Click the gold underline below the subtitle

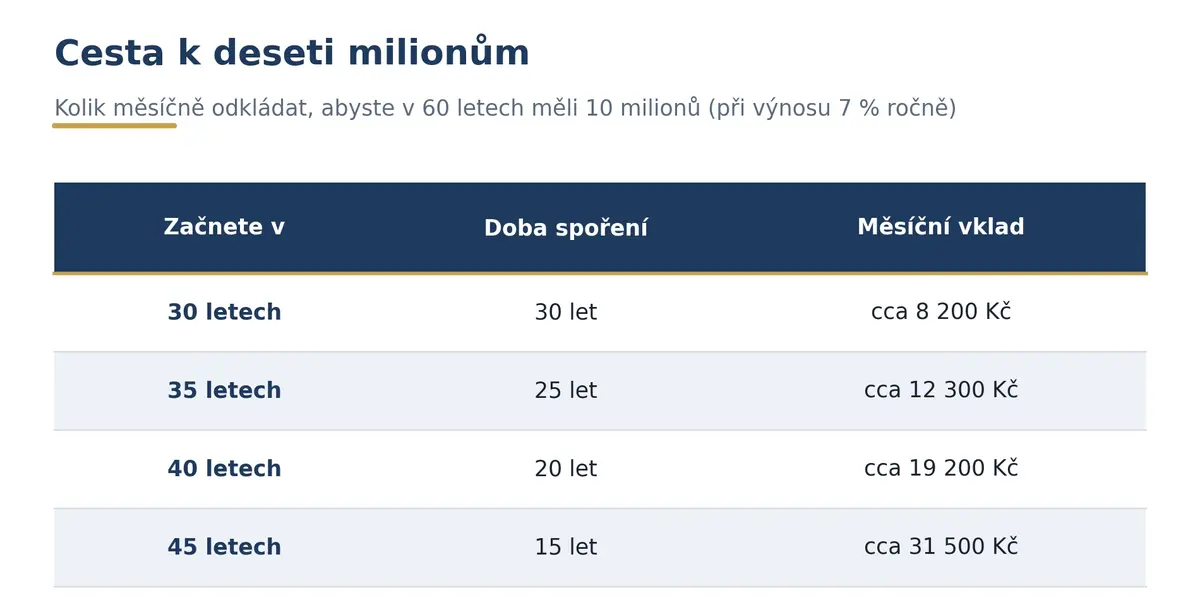click(x=115, y=126)
